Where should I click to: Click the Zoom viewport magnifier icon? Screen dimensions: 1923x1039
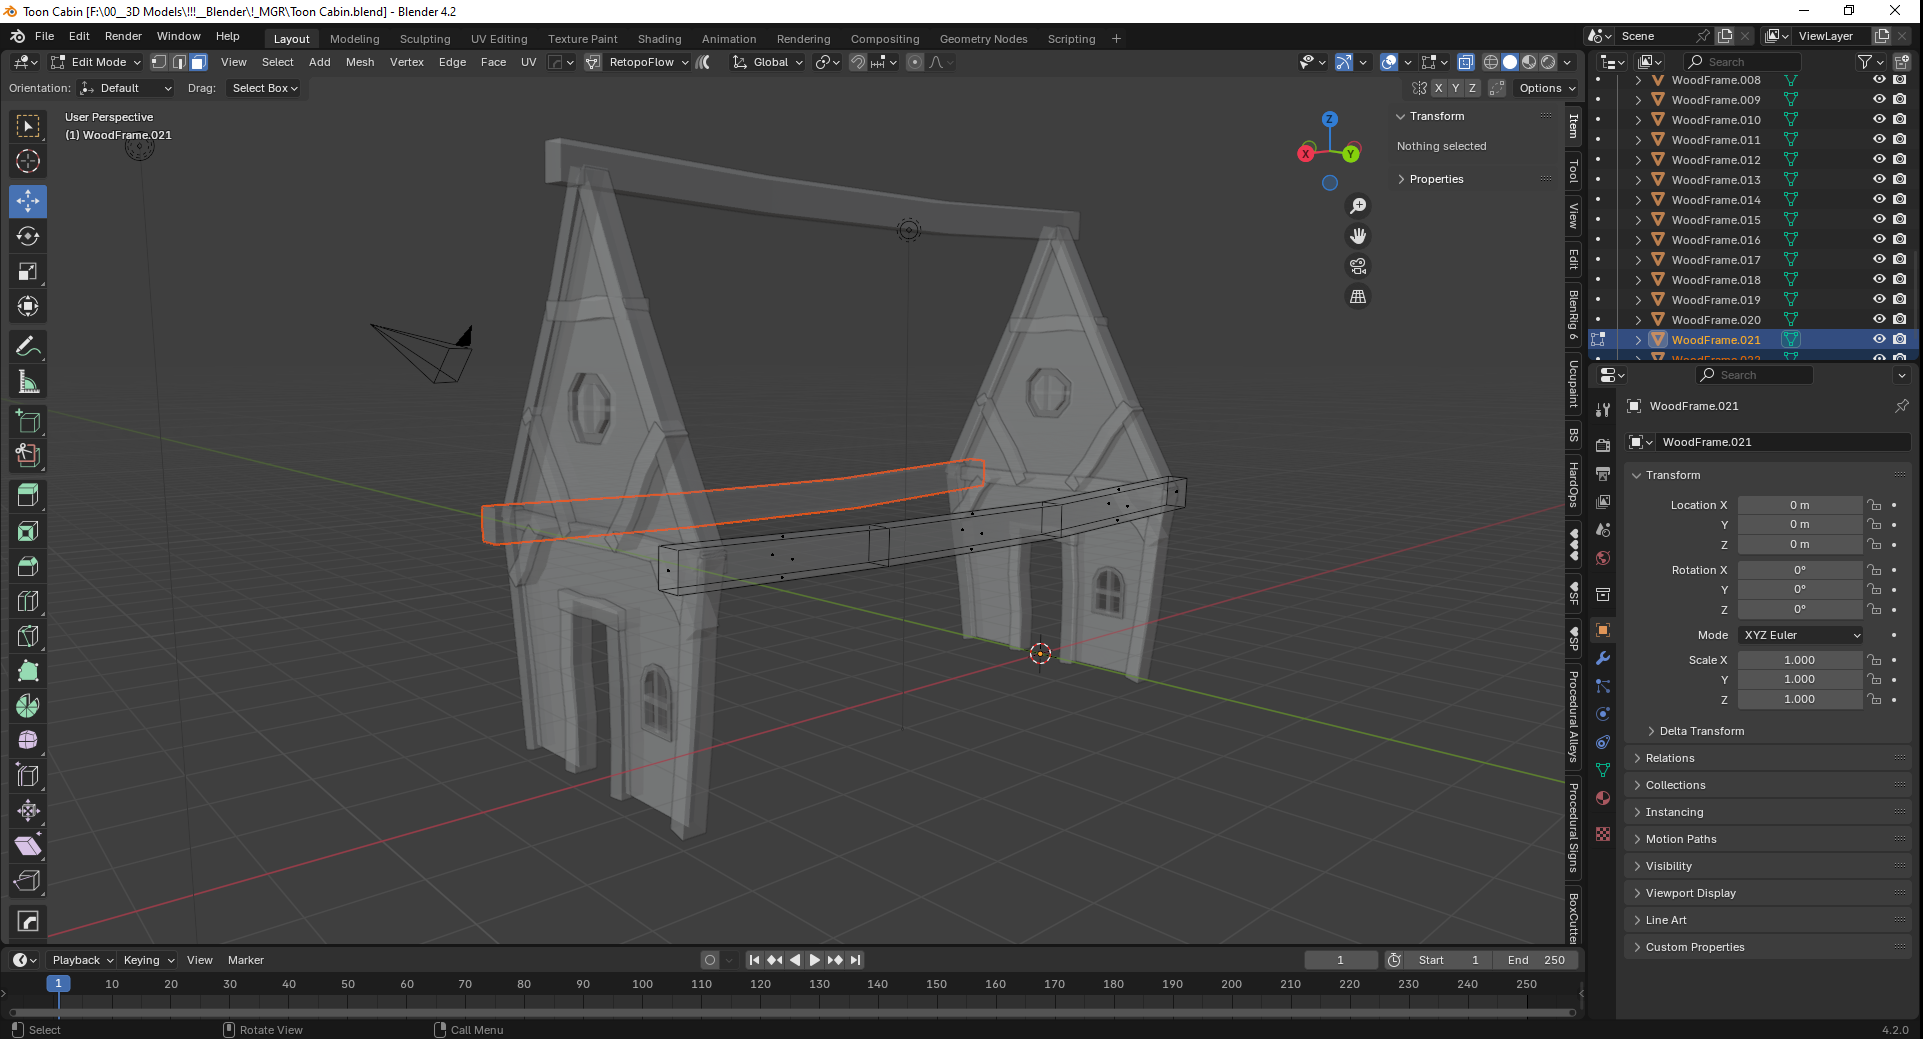point(1358,206)
